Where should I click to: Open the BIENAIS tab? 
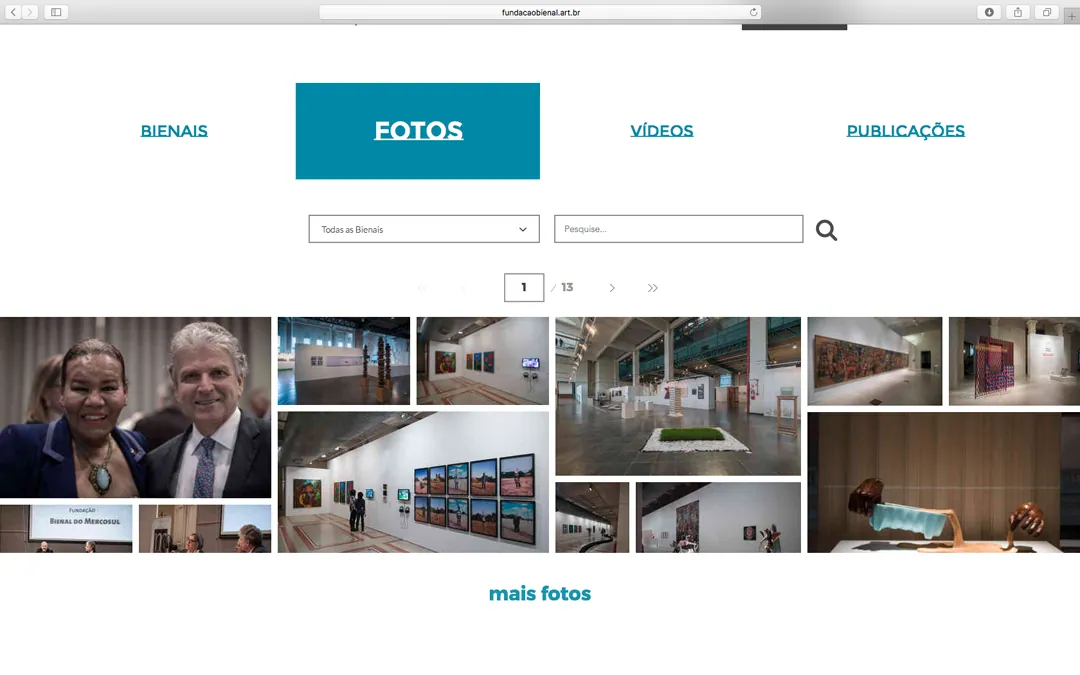point(174,131)
